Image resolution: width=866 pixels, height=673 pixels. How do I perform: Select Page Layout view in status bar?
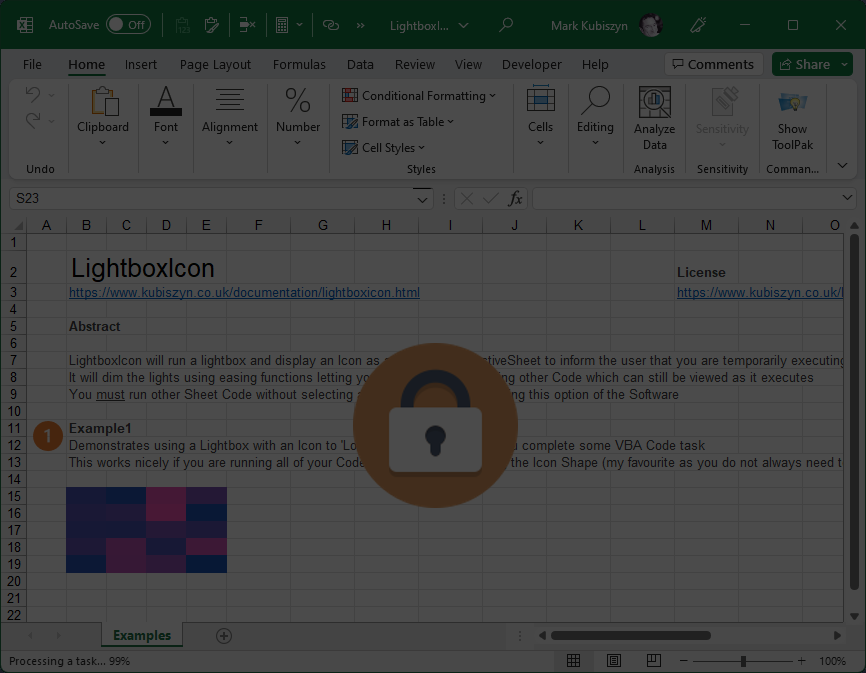pos(614,661)
